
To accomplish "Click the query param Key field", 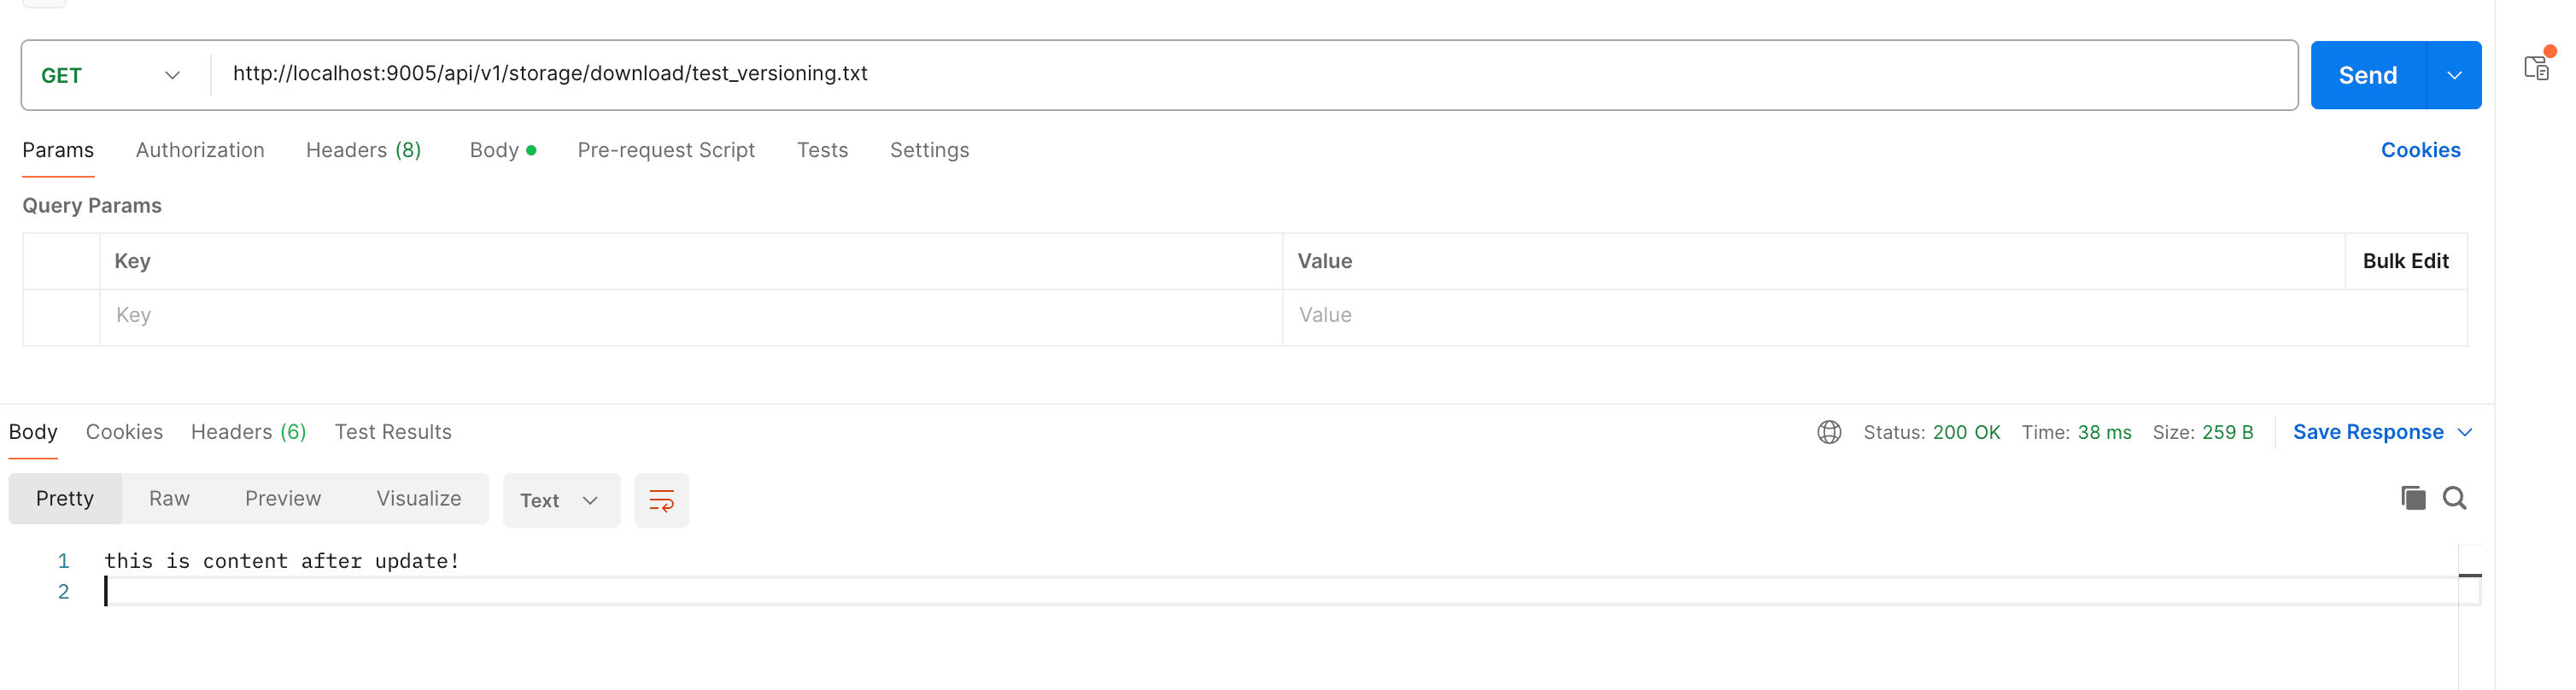I will 690,315.
